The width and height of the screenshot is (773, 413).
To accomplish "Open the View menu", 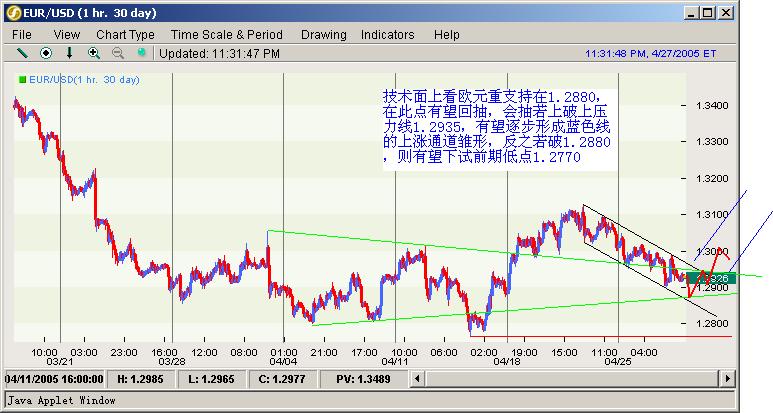I will click(67, 34).
